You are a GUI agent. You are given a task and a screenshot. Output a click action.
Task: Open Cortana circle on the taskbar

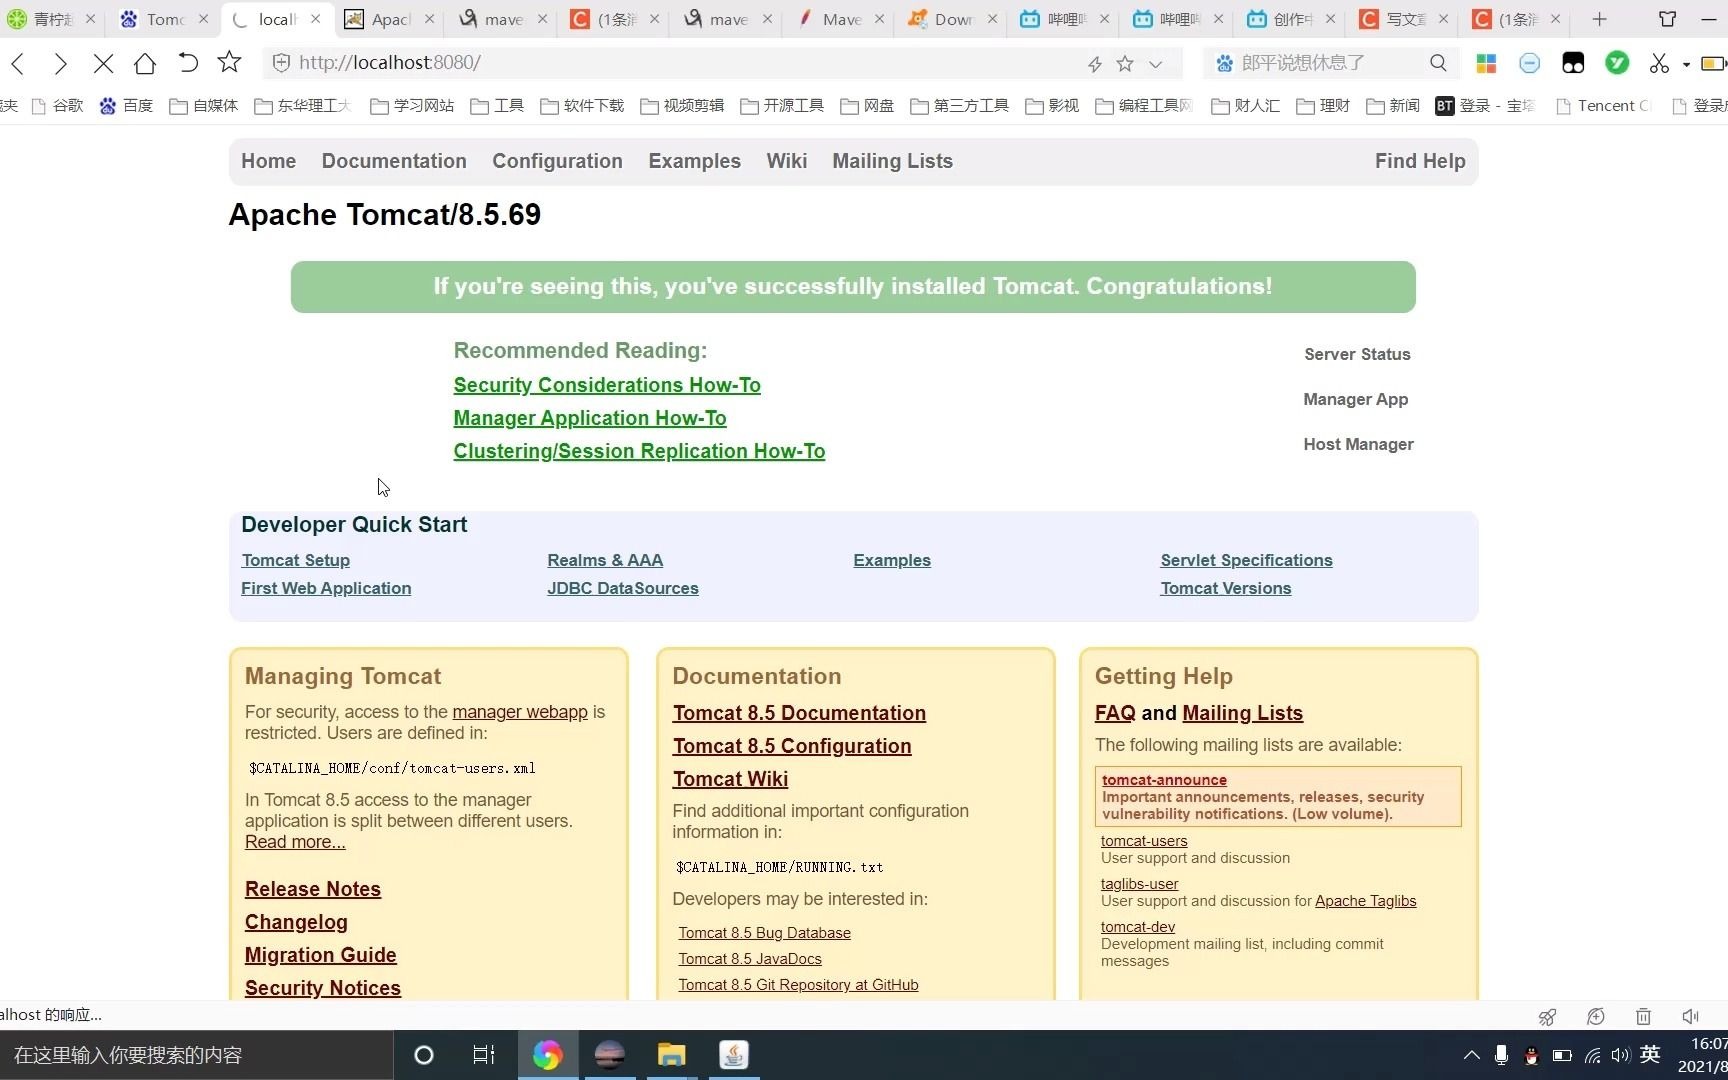coord(424,1055)
